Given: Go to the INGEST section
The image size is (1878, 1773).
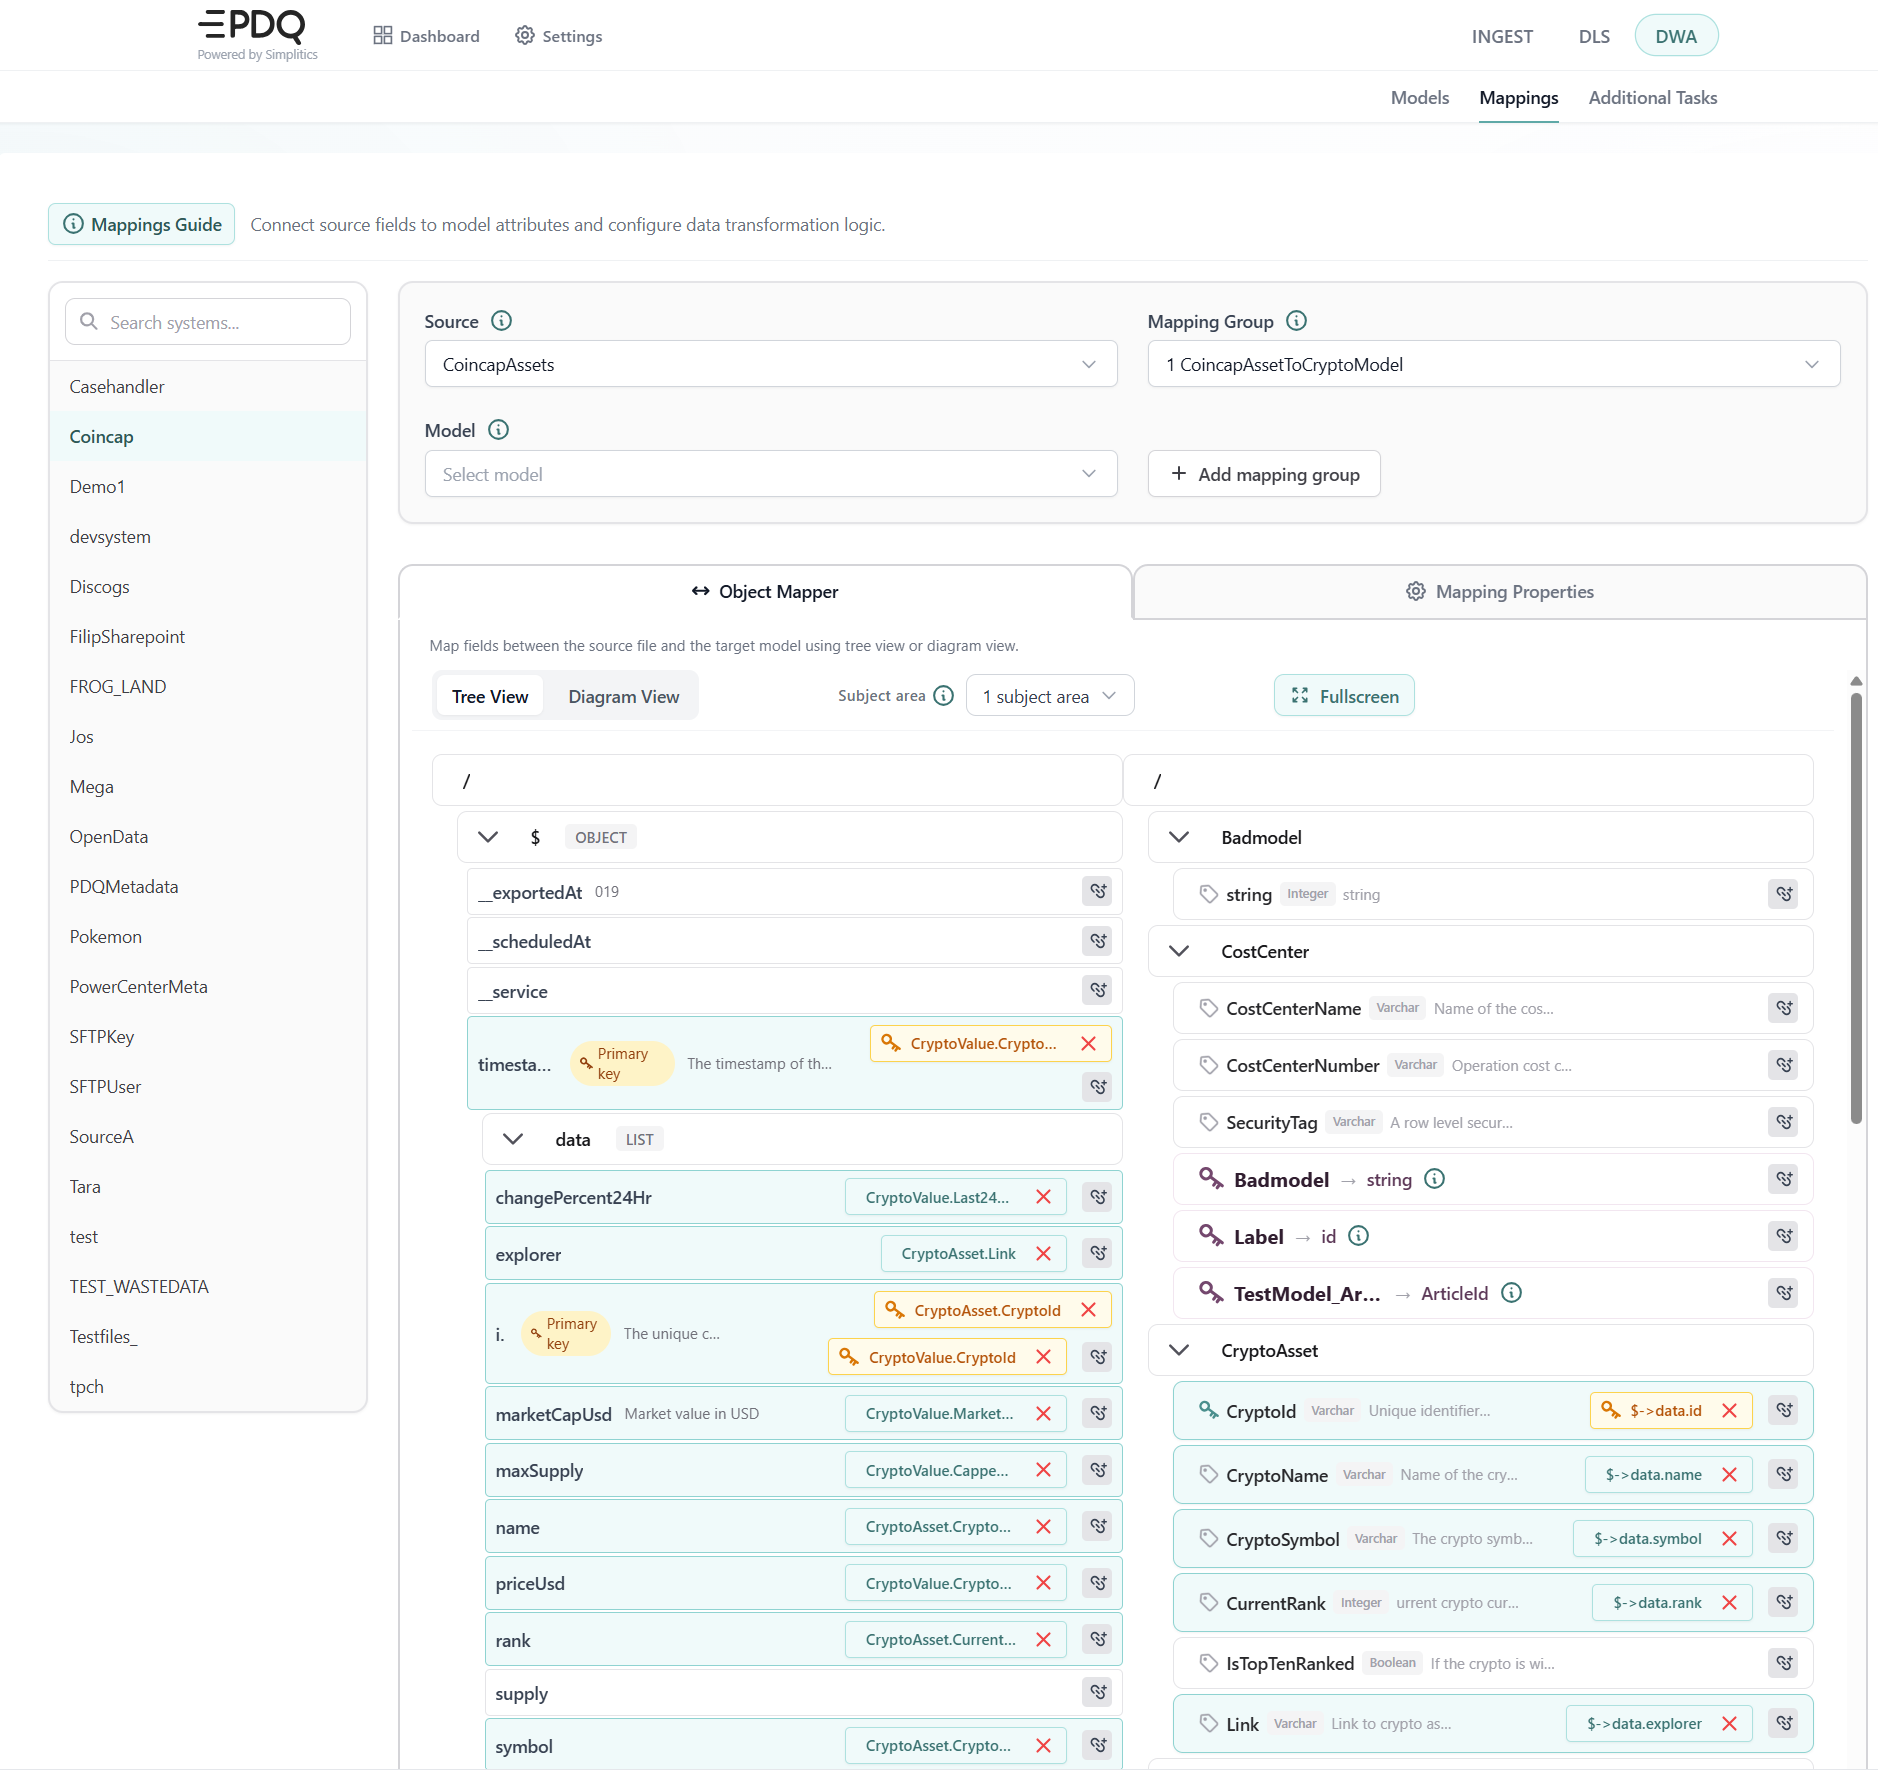Looking at the screenshot, I should [1502, 36].
